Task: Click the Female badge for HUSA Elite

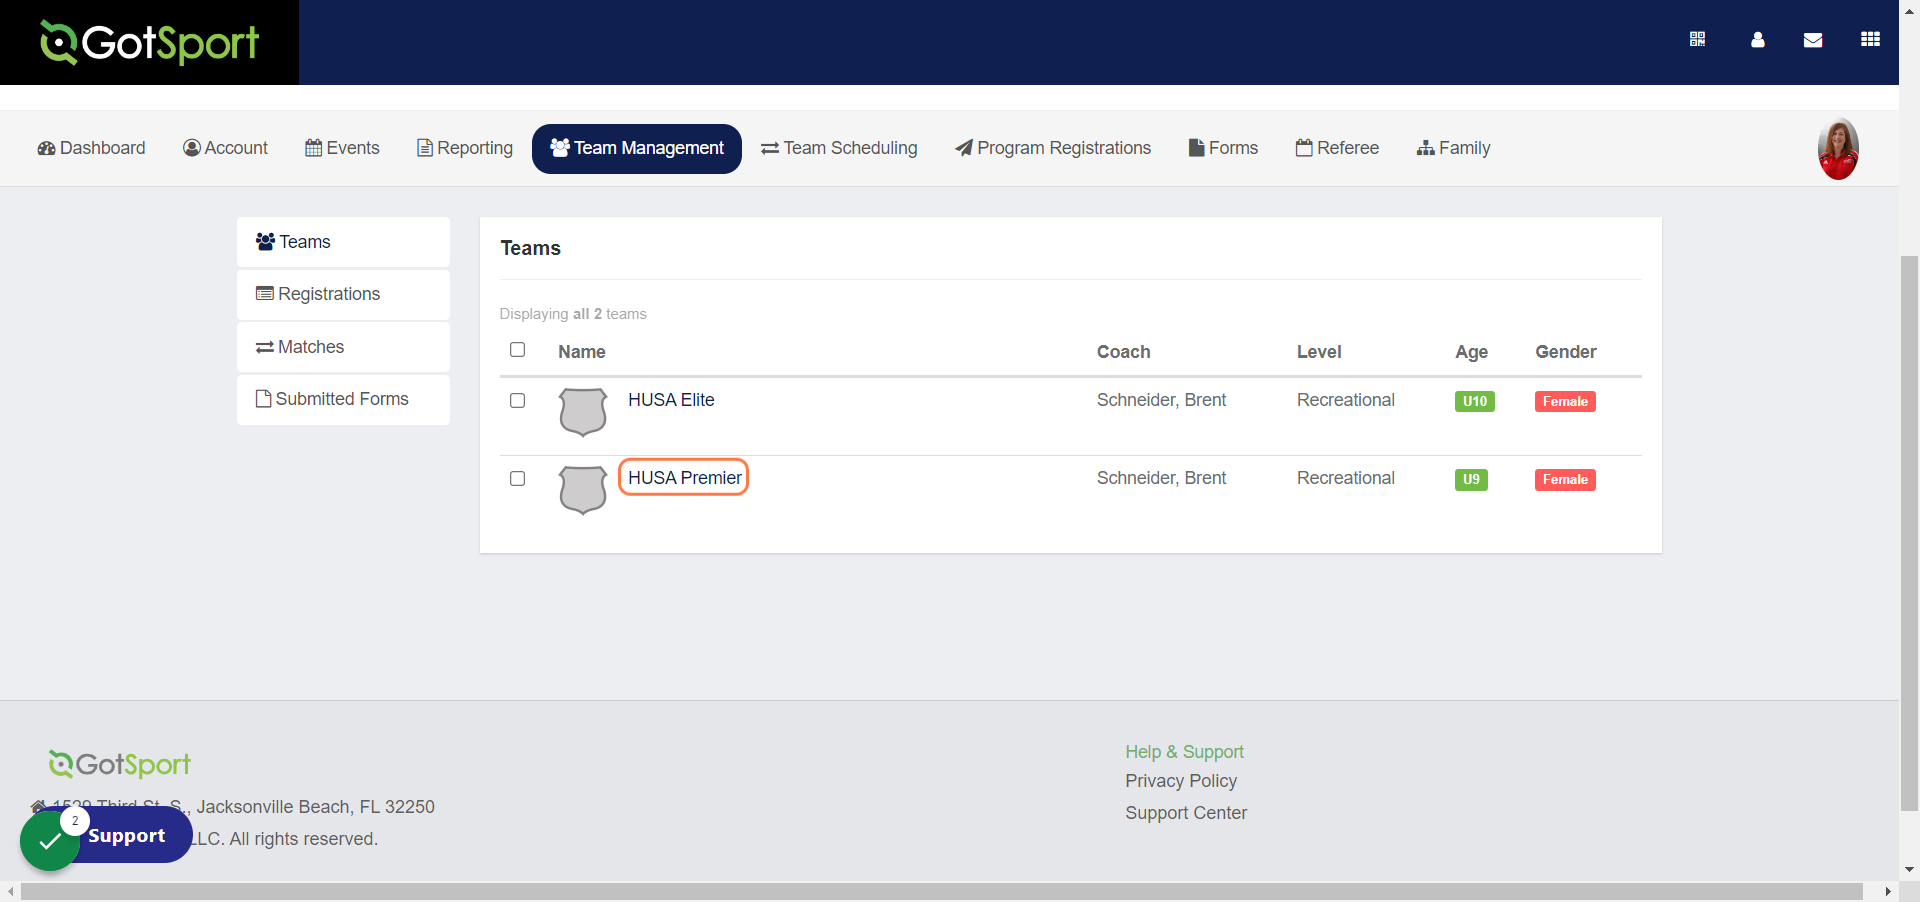Action: click(x=1565, y=402)
